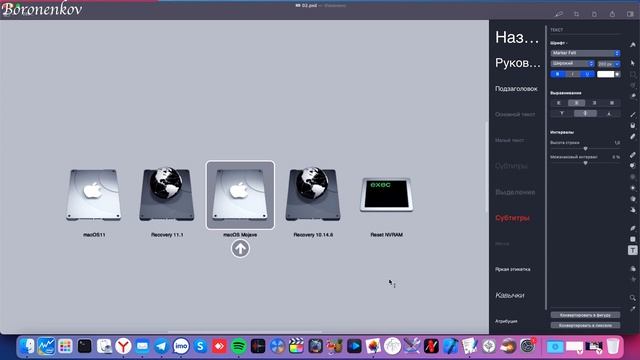Click the white text color swatch

coord(605,74)
